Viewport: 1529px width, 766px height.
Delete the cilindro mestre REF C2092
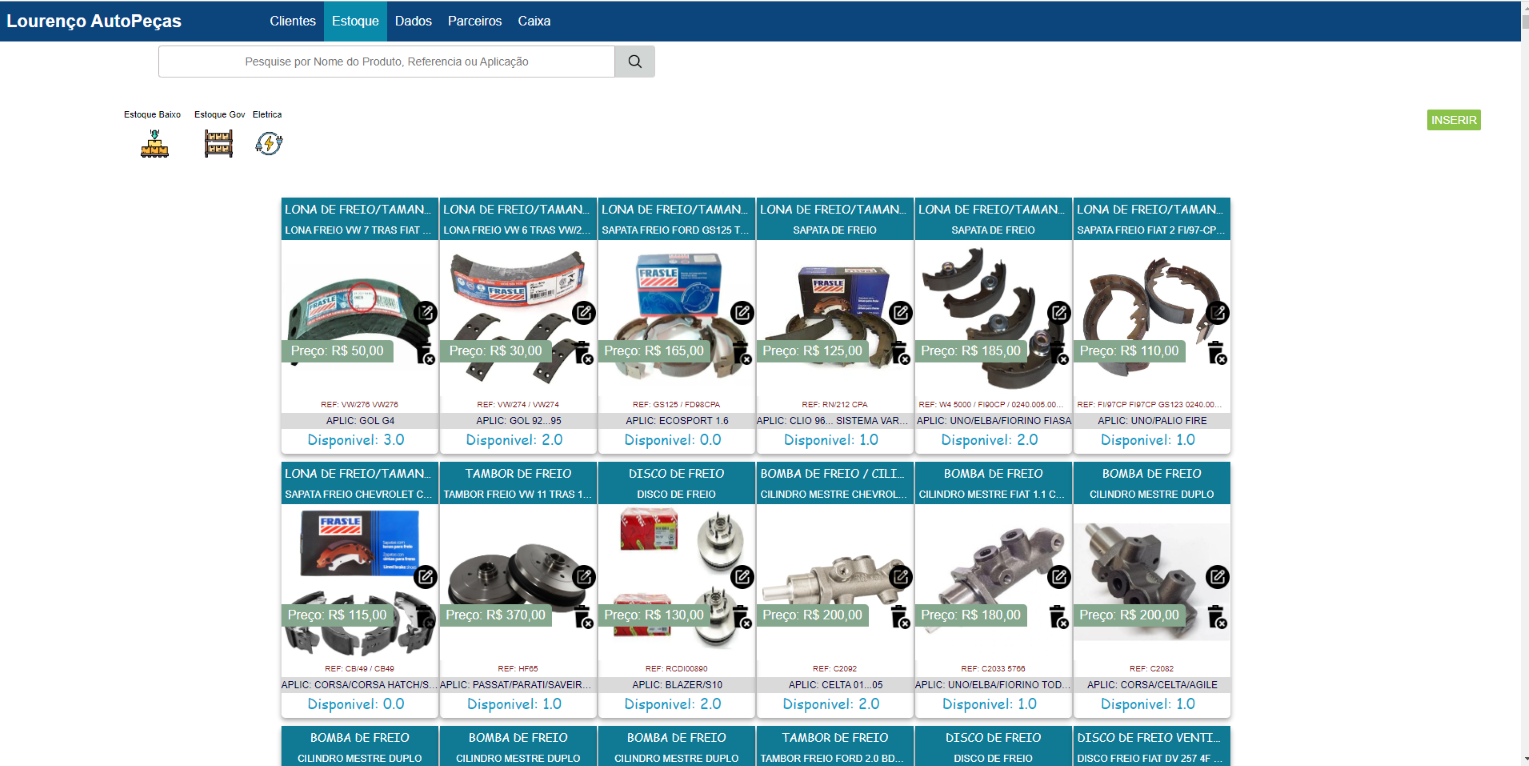tap(900, 616)
